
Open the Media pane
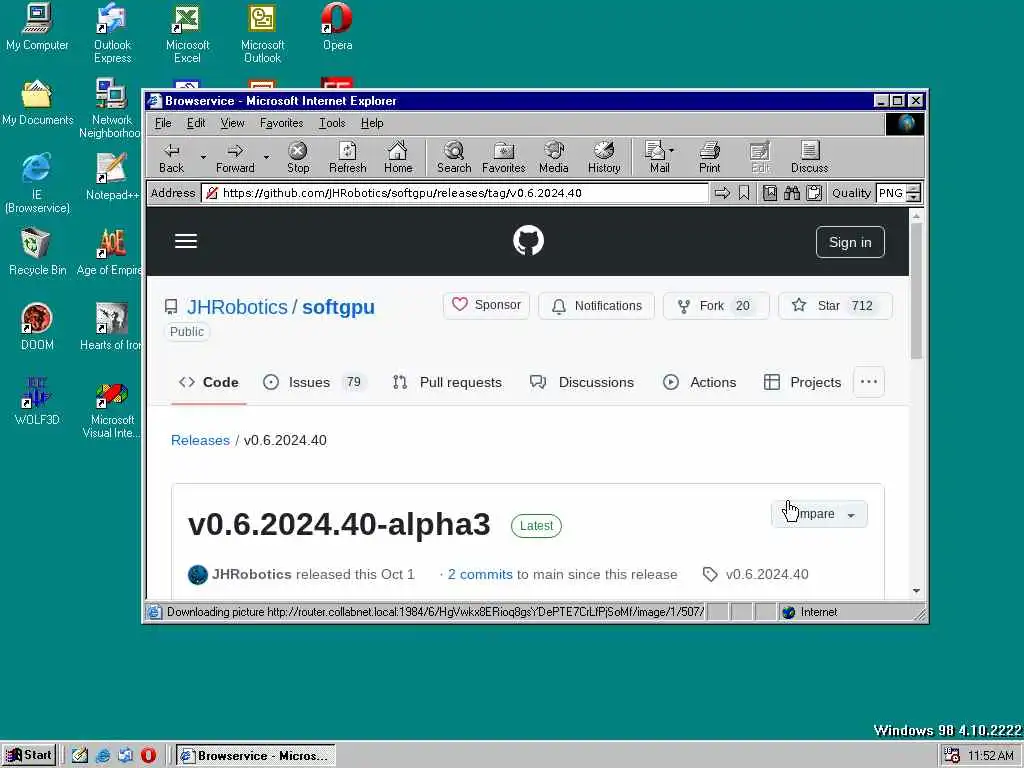click(554, 157)
